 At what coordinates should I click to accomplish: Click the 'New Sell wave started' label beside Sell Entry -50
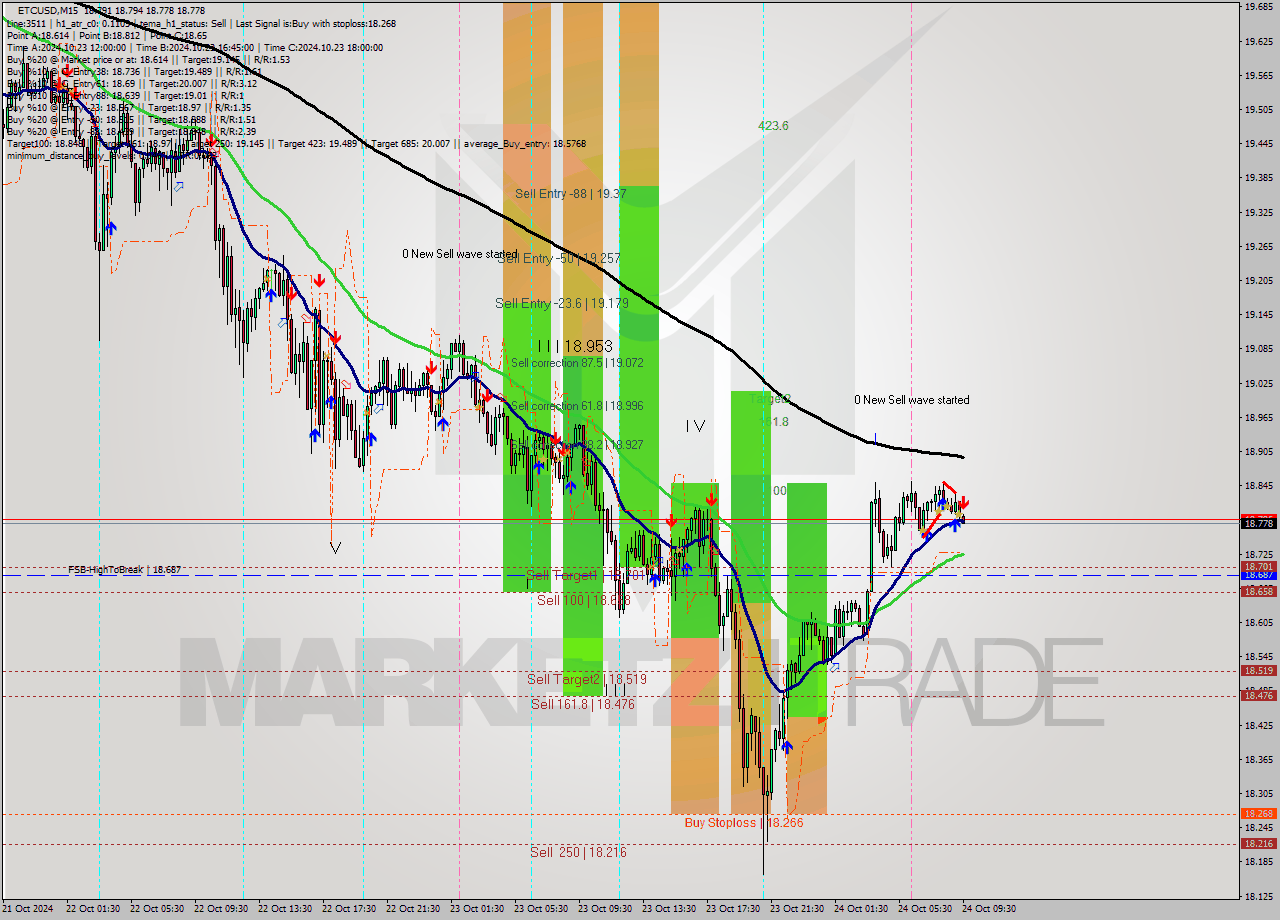tap(460, 254)
